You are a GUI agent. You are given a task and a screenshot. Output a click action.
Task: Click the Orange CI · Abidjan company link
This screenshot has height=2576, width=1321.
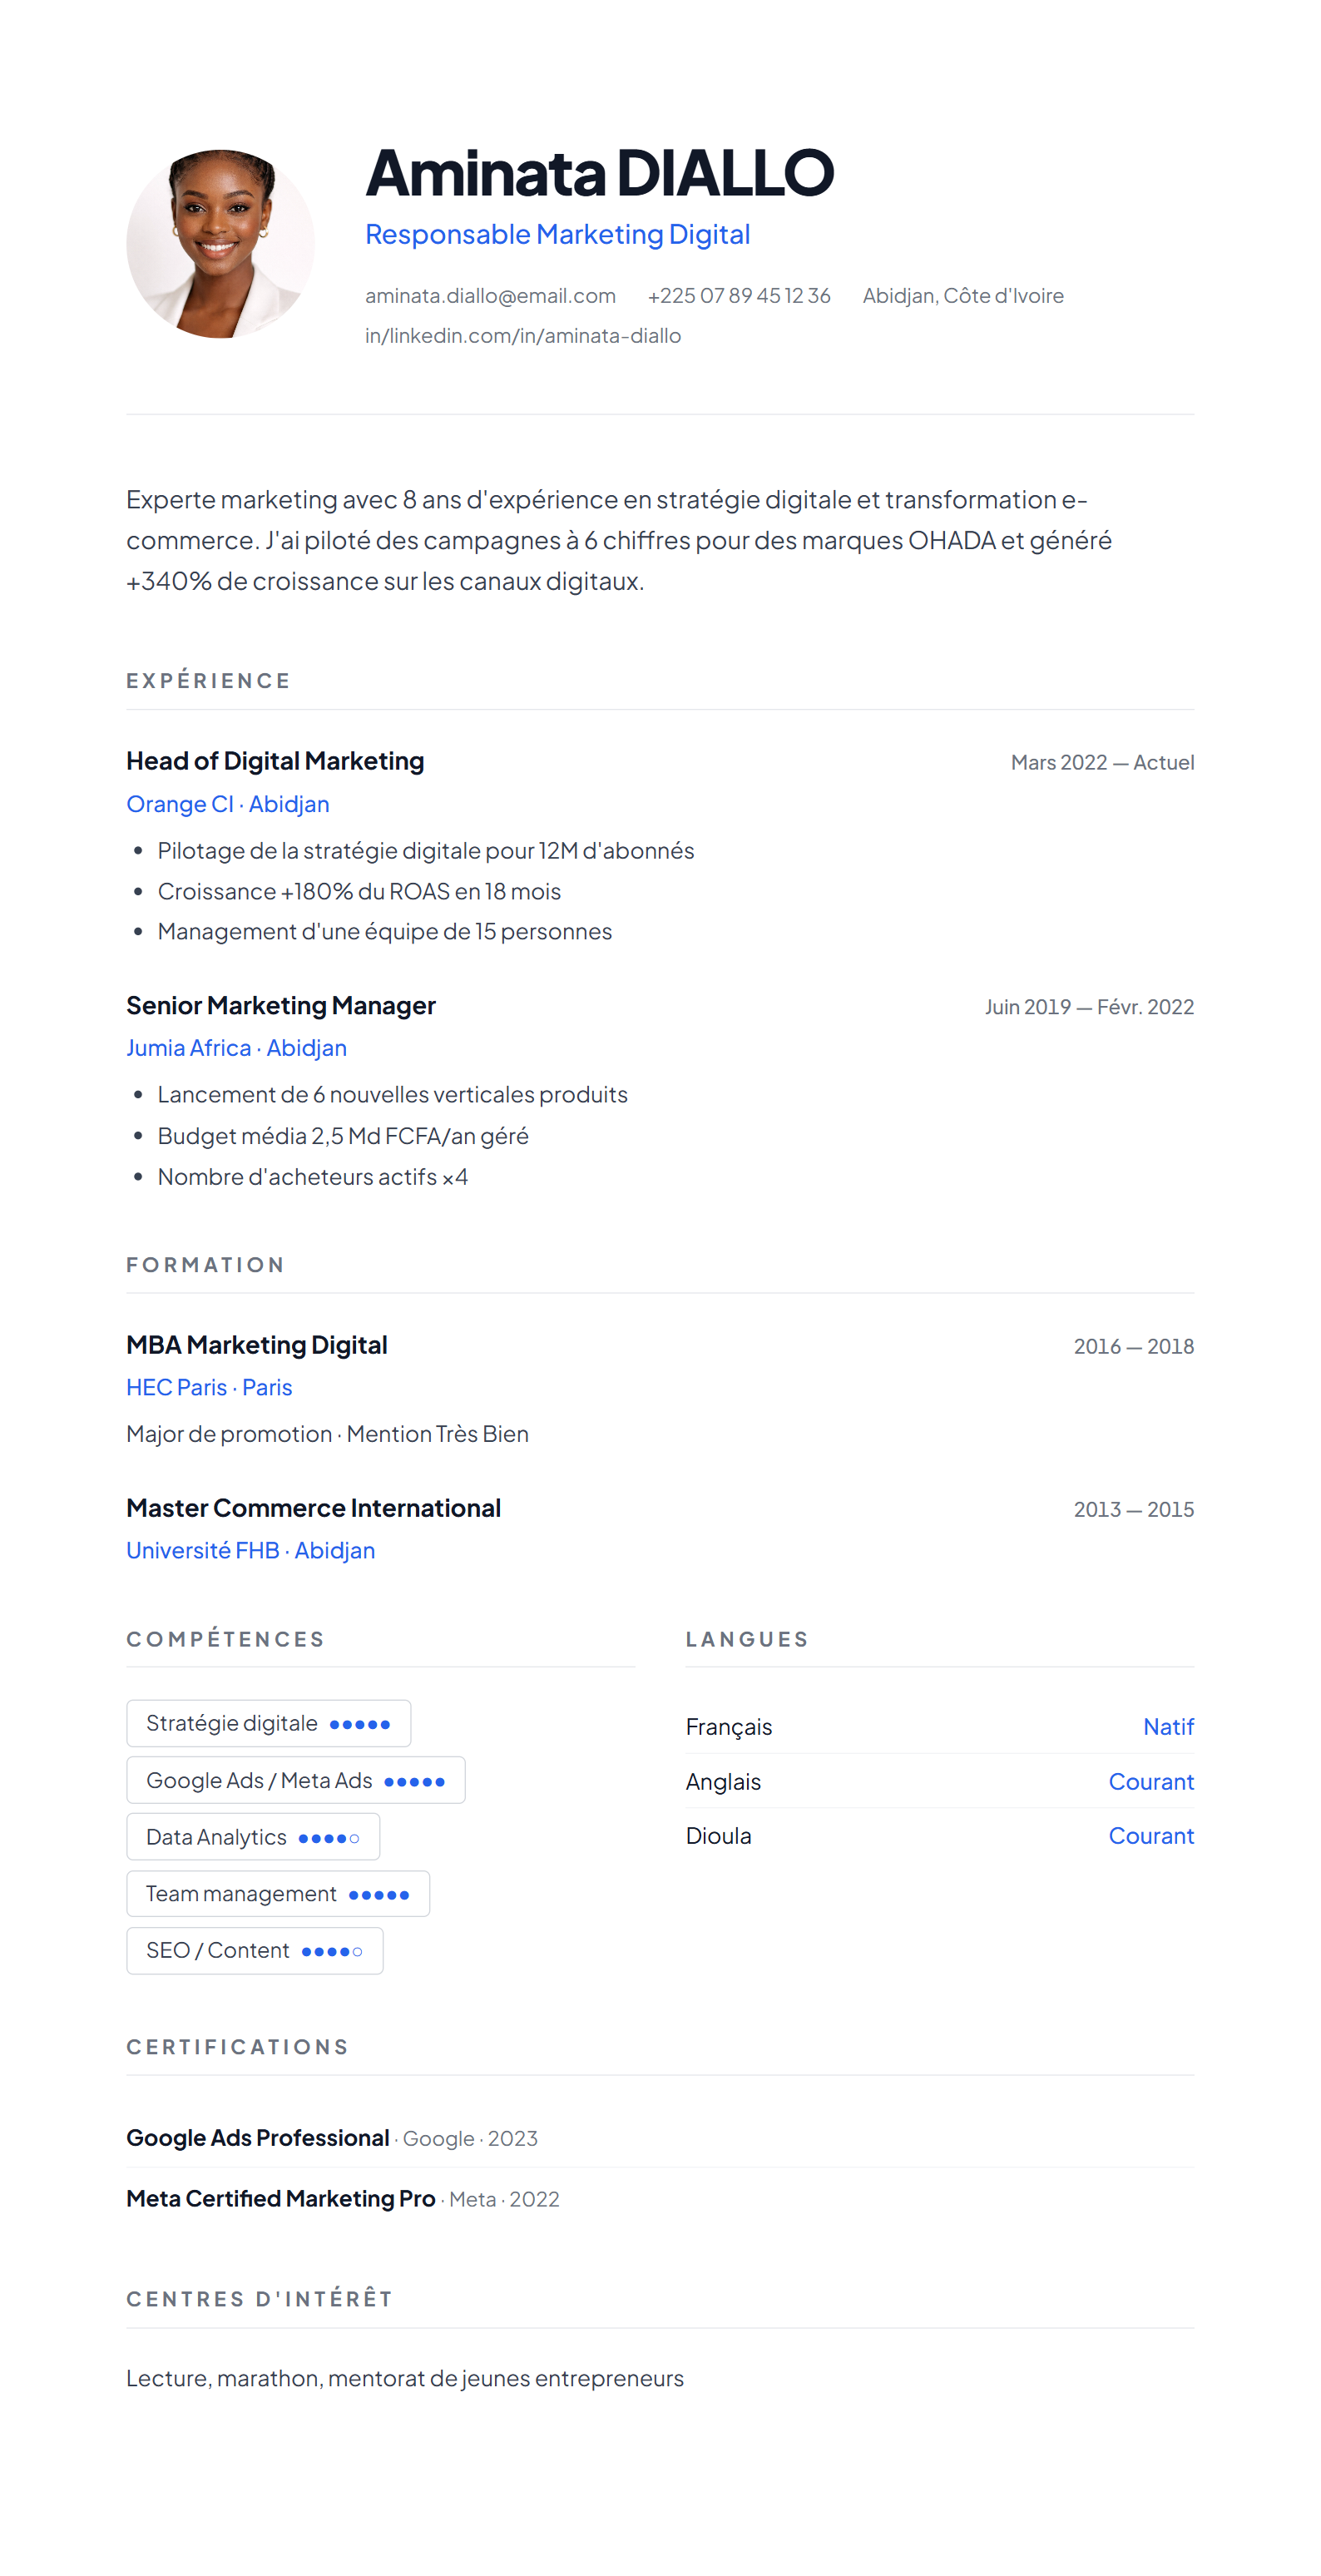227,804
